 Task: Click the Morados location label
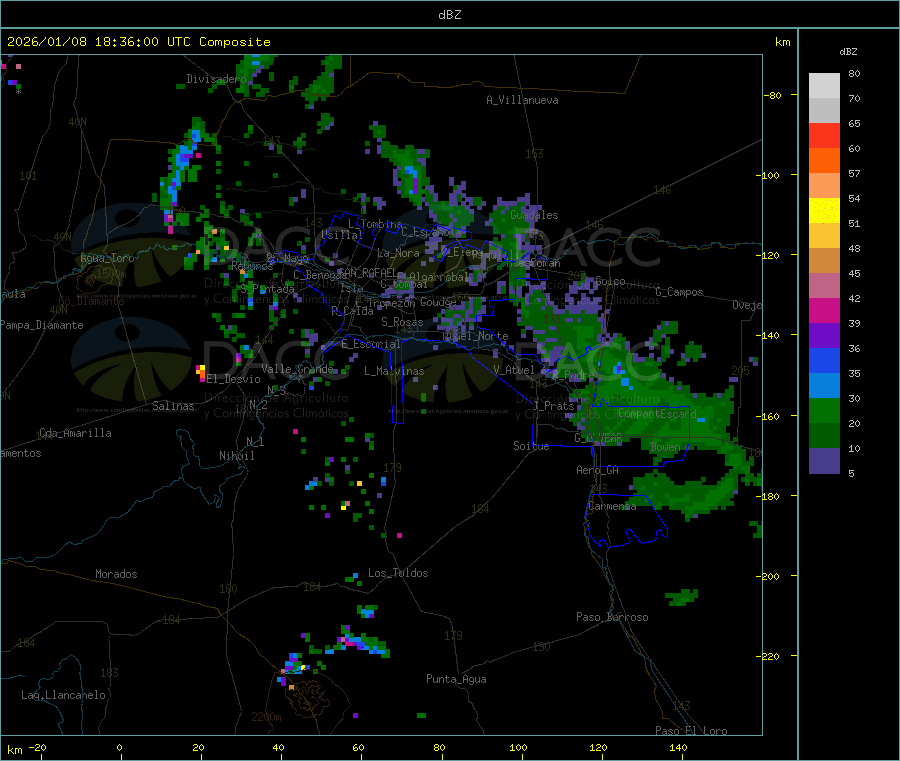click(116, 574)
